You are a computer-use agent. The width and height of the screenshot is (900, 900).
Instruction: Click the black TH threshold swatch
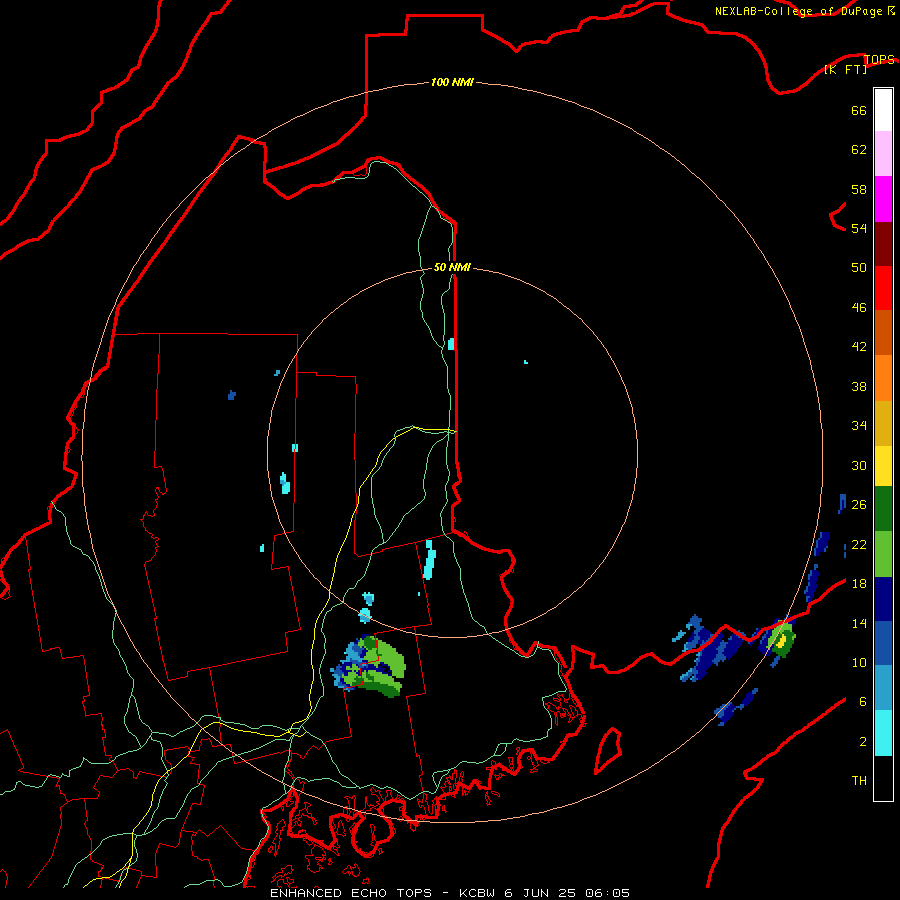[x=883, y=778]
